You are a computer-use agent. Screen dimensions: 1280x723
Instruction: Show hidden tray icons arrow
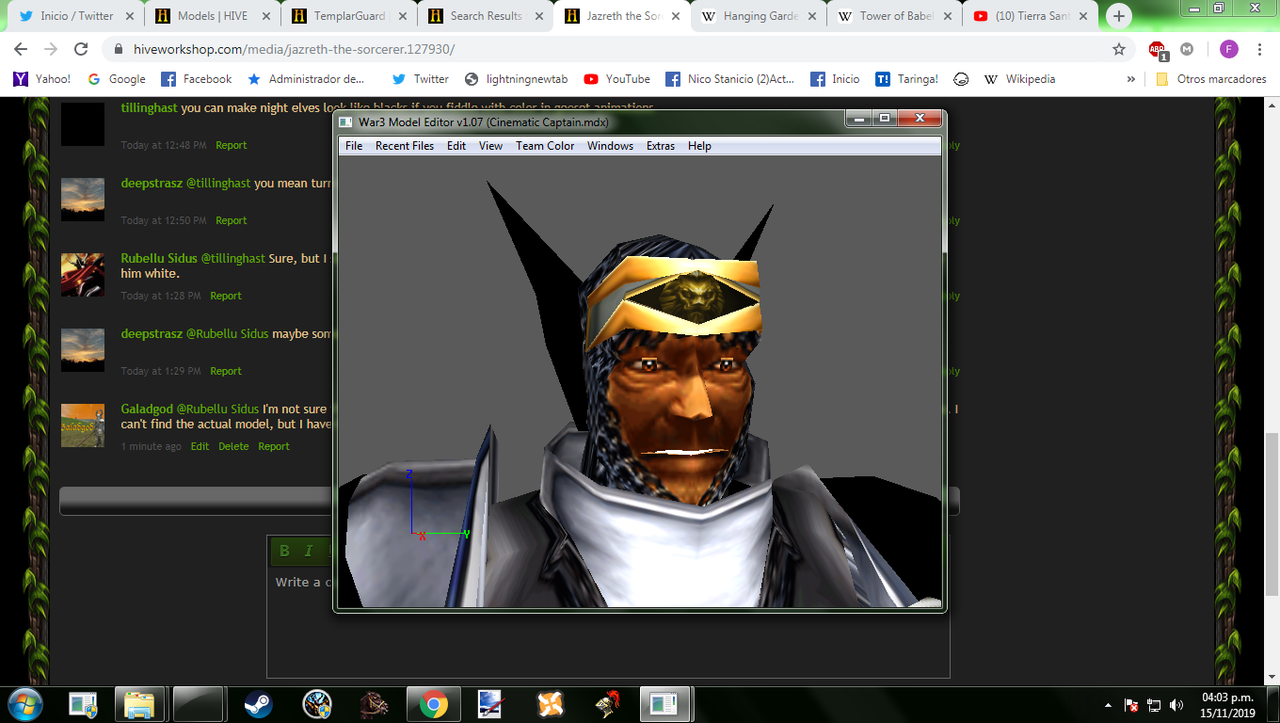(1108, 705)
